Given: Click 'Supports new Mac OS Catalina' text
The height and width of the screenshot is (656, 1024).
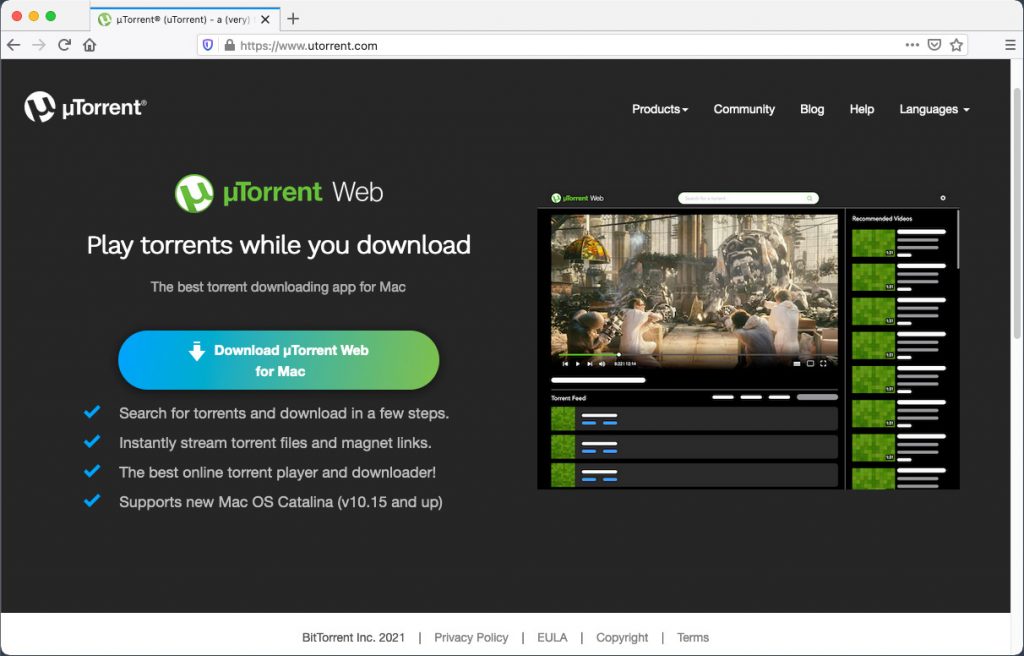Looking at the screenshot, I should tap(281, 502).
